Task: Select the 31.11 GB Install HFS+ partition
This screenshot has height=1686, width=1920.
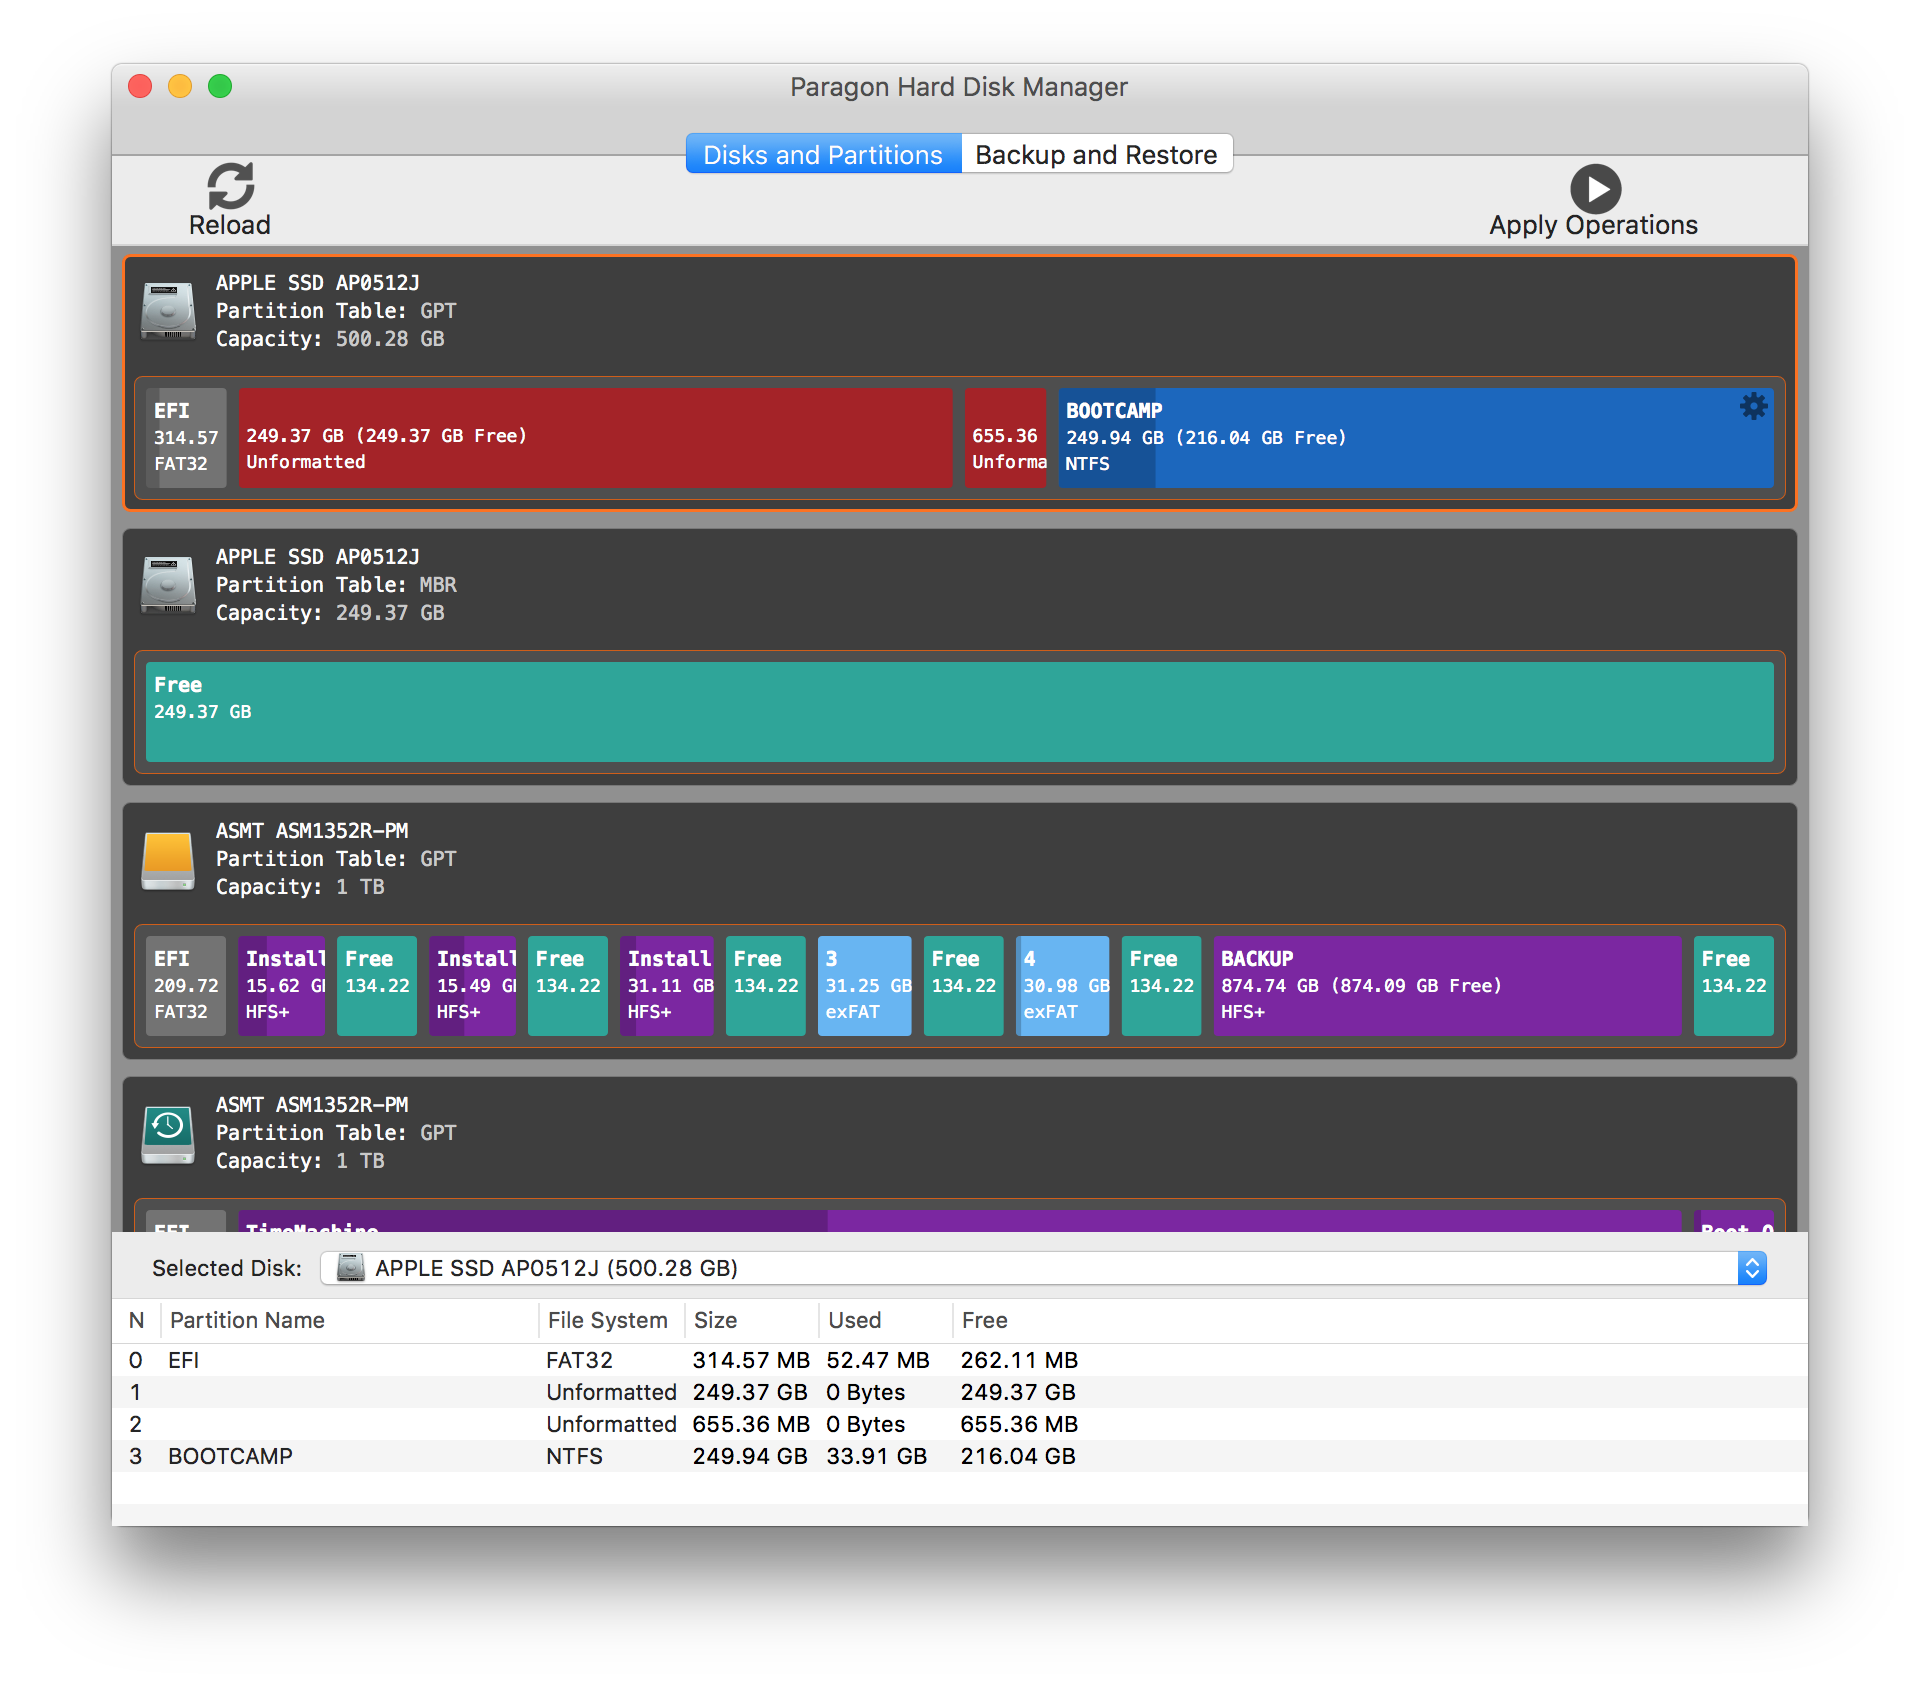Action: (667, 985)
